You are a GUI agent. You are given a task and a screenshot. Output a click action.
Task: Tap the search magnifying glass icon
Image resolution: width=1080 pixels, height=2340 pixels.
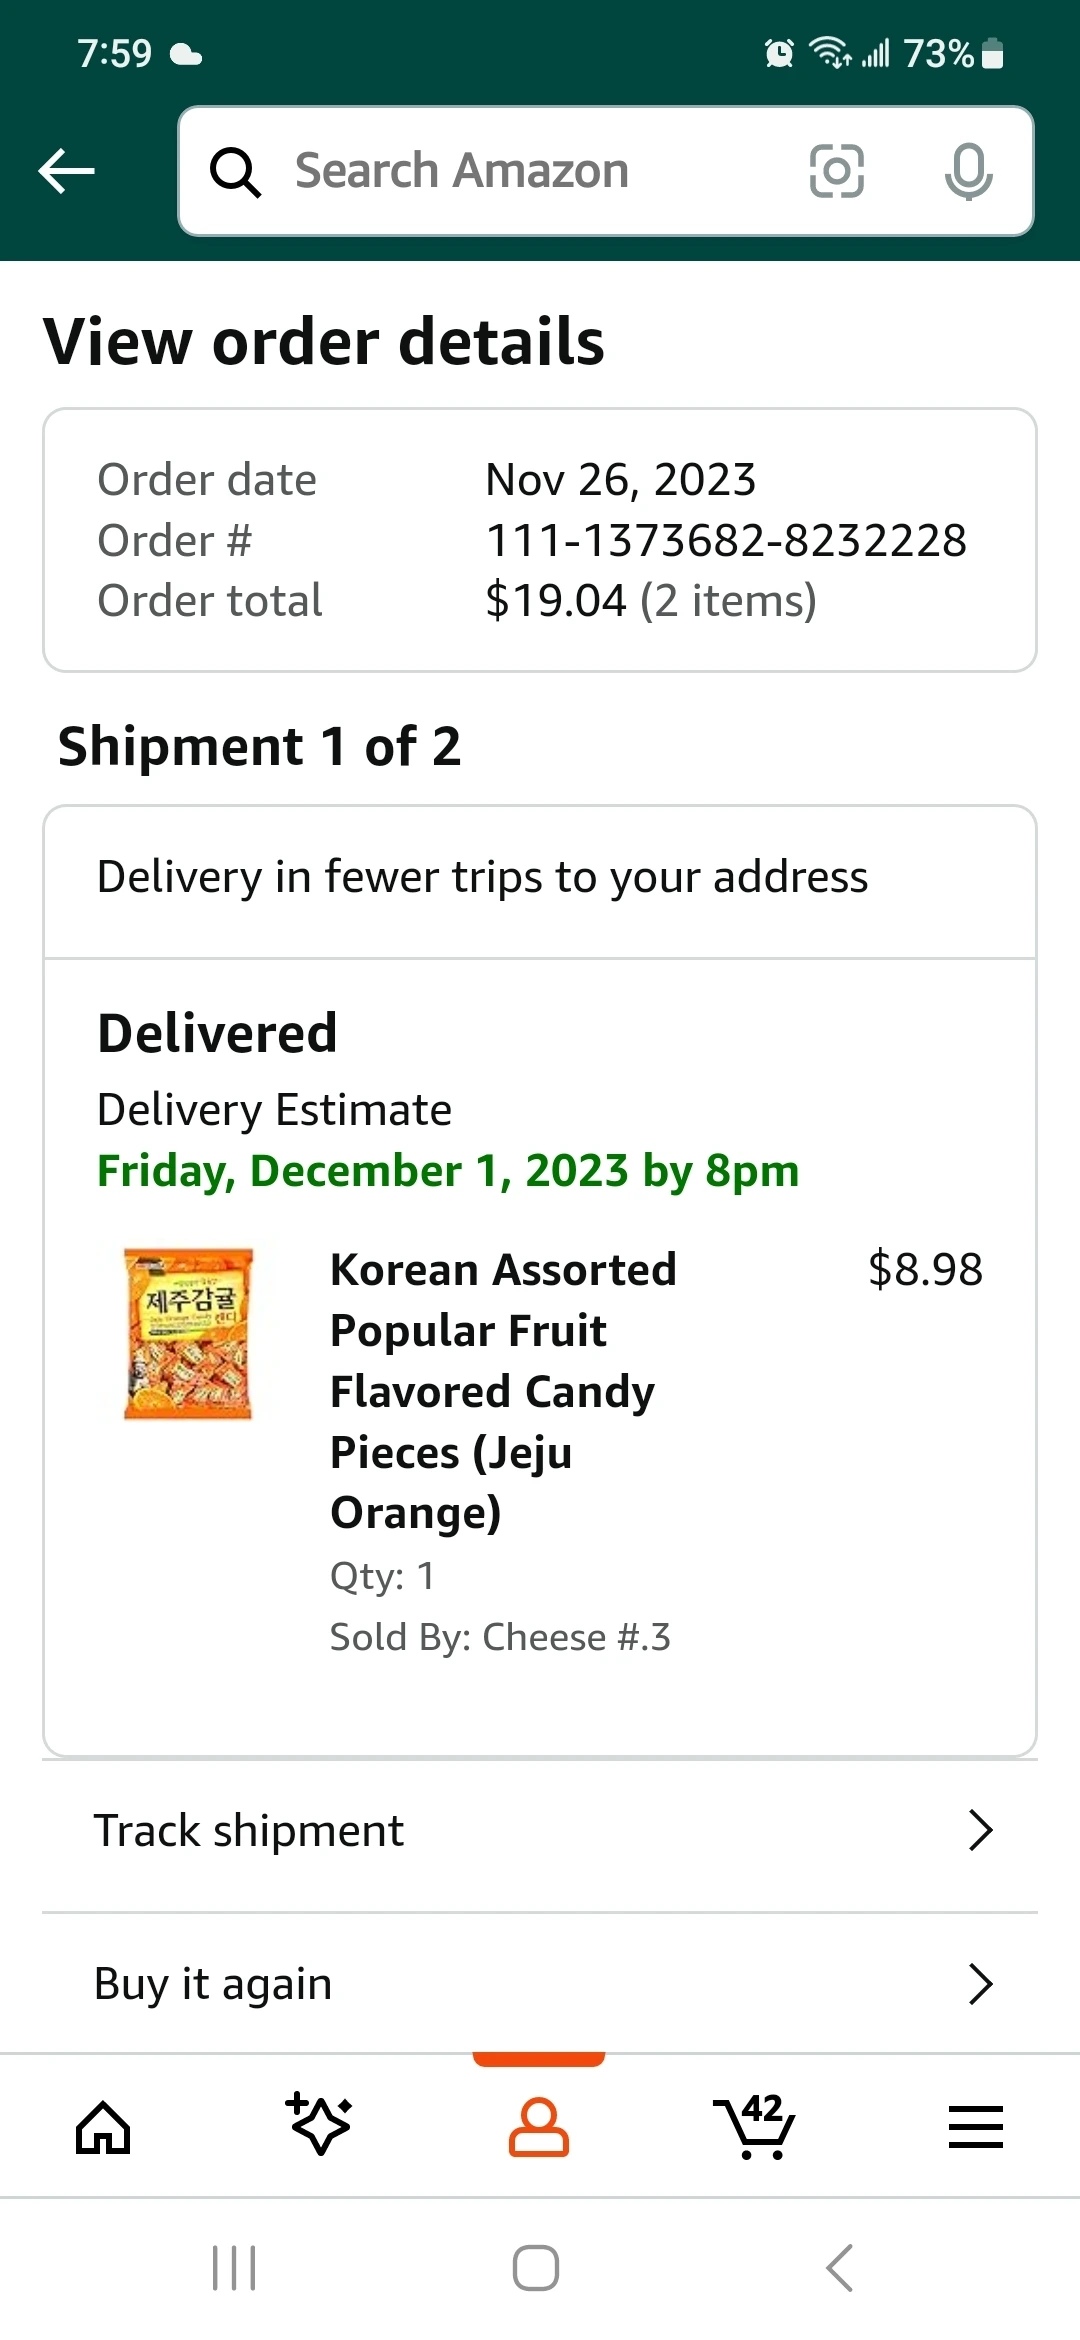point(235,172)
